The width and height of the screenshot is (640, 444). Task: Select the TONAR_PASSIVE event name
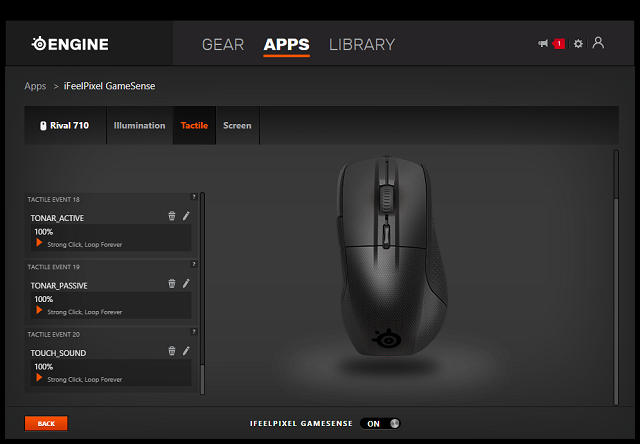(59, 286)
